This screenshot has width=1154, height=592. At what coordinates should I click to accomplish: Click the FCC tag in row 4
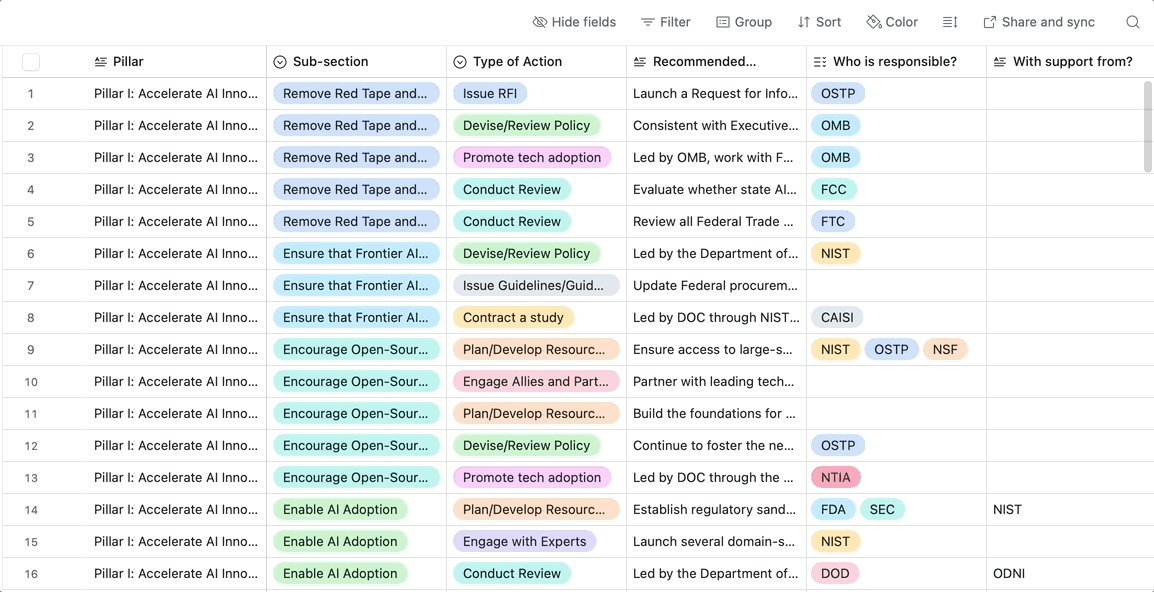click(x=834, y=189)
